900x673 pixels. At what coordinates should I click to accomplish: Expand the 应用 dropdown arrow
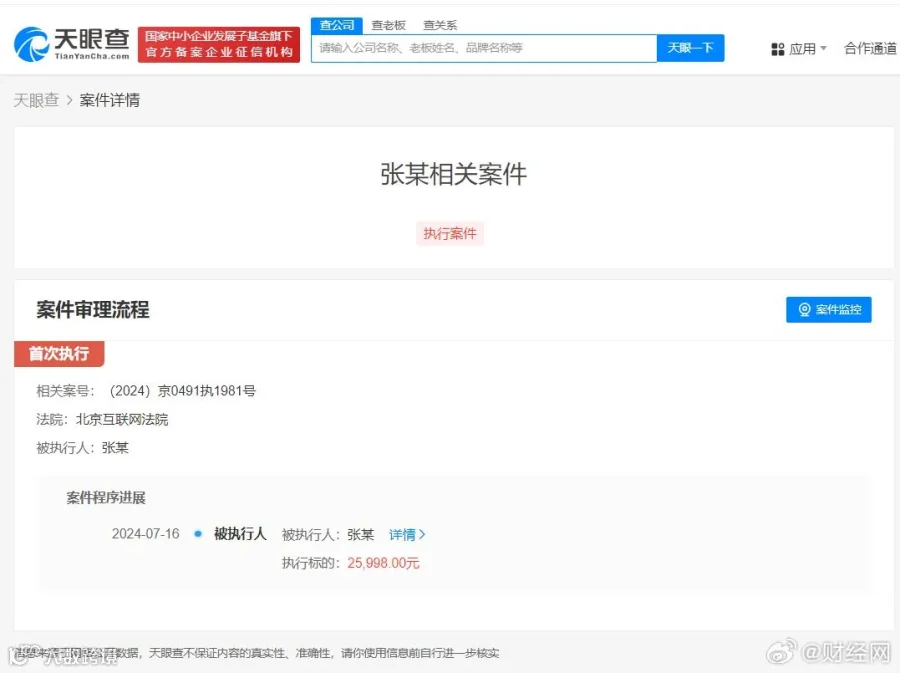tap(824, 48)
